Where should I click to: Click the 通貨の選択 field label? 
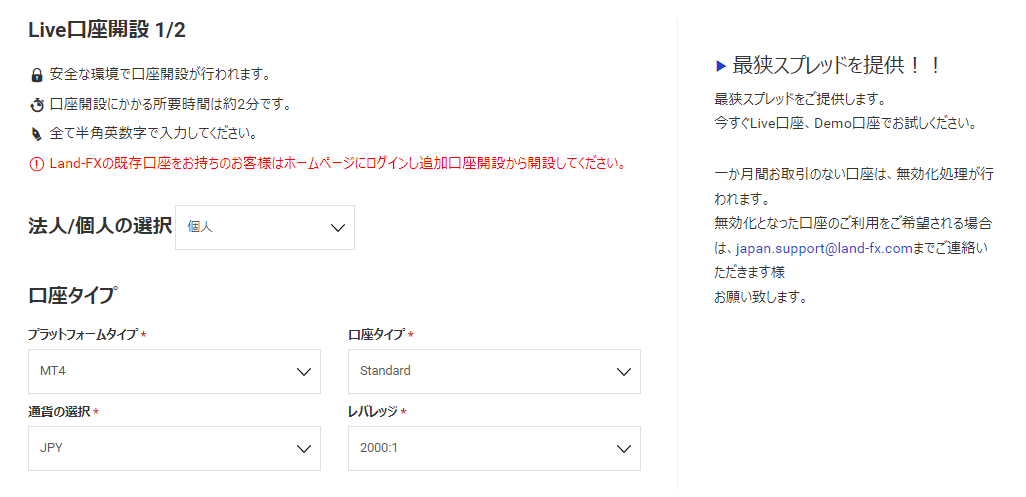point(59,412)
